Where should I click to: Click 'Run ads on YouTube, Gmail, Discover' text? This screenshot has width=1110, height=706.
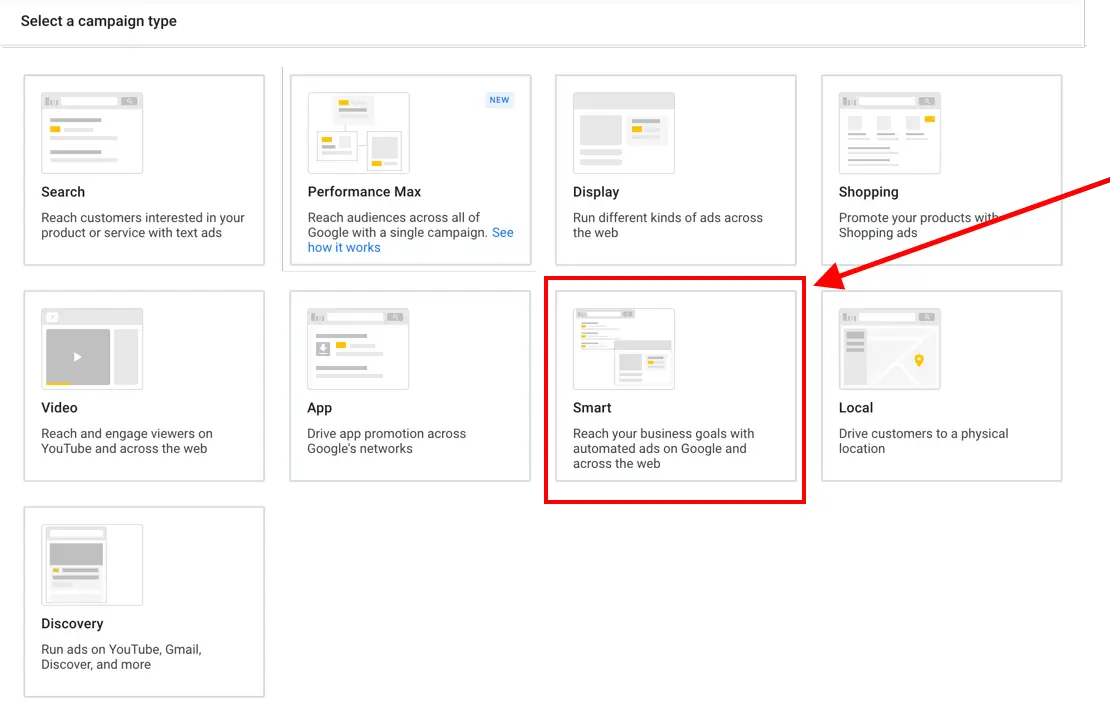[121, 657]
